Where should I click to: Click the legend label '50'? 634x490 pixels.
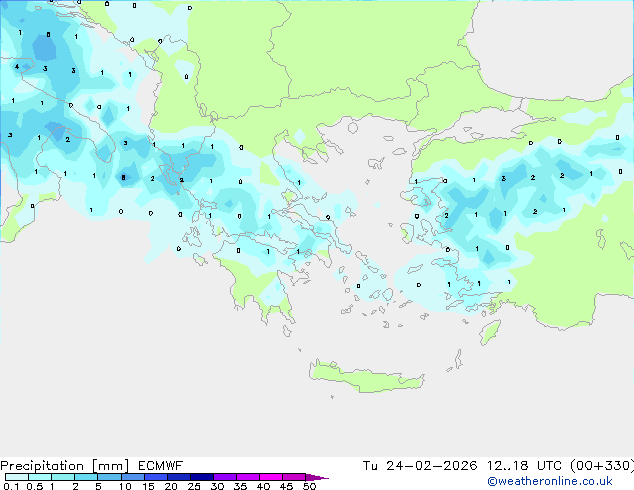tap(310, 486)
